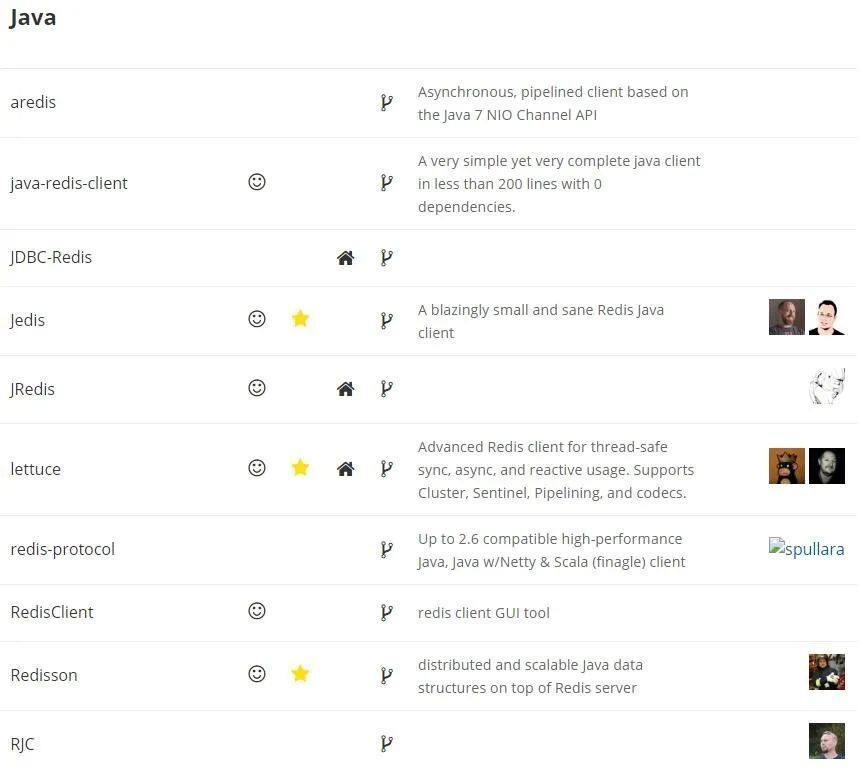
Task: Click the RJC author avatar photo
Action: (x=827, y=741)
